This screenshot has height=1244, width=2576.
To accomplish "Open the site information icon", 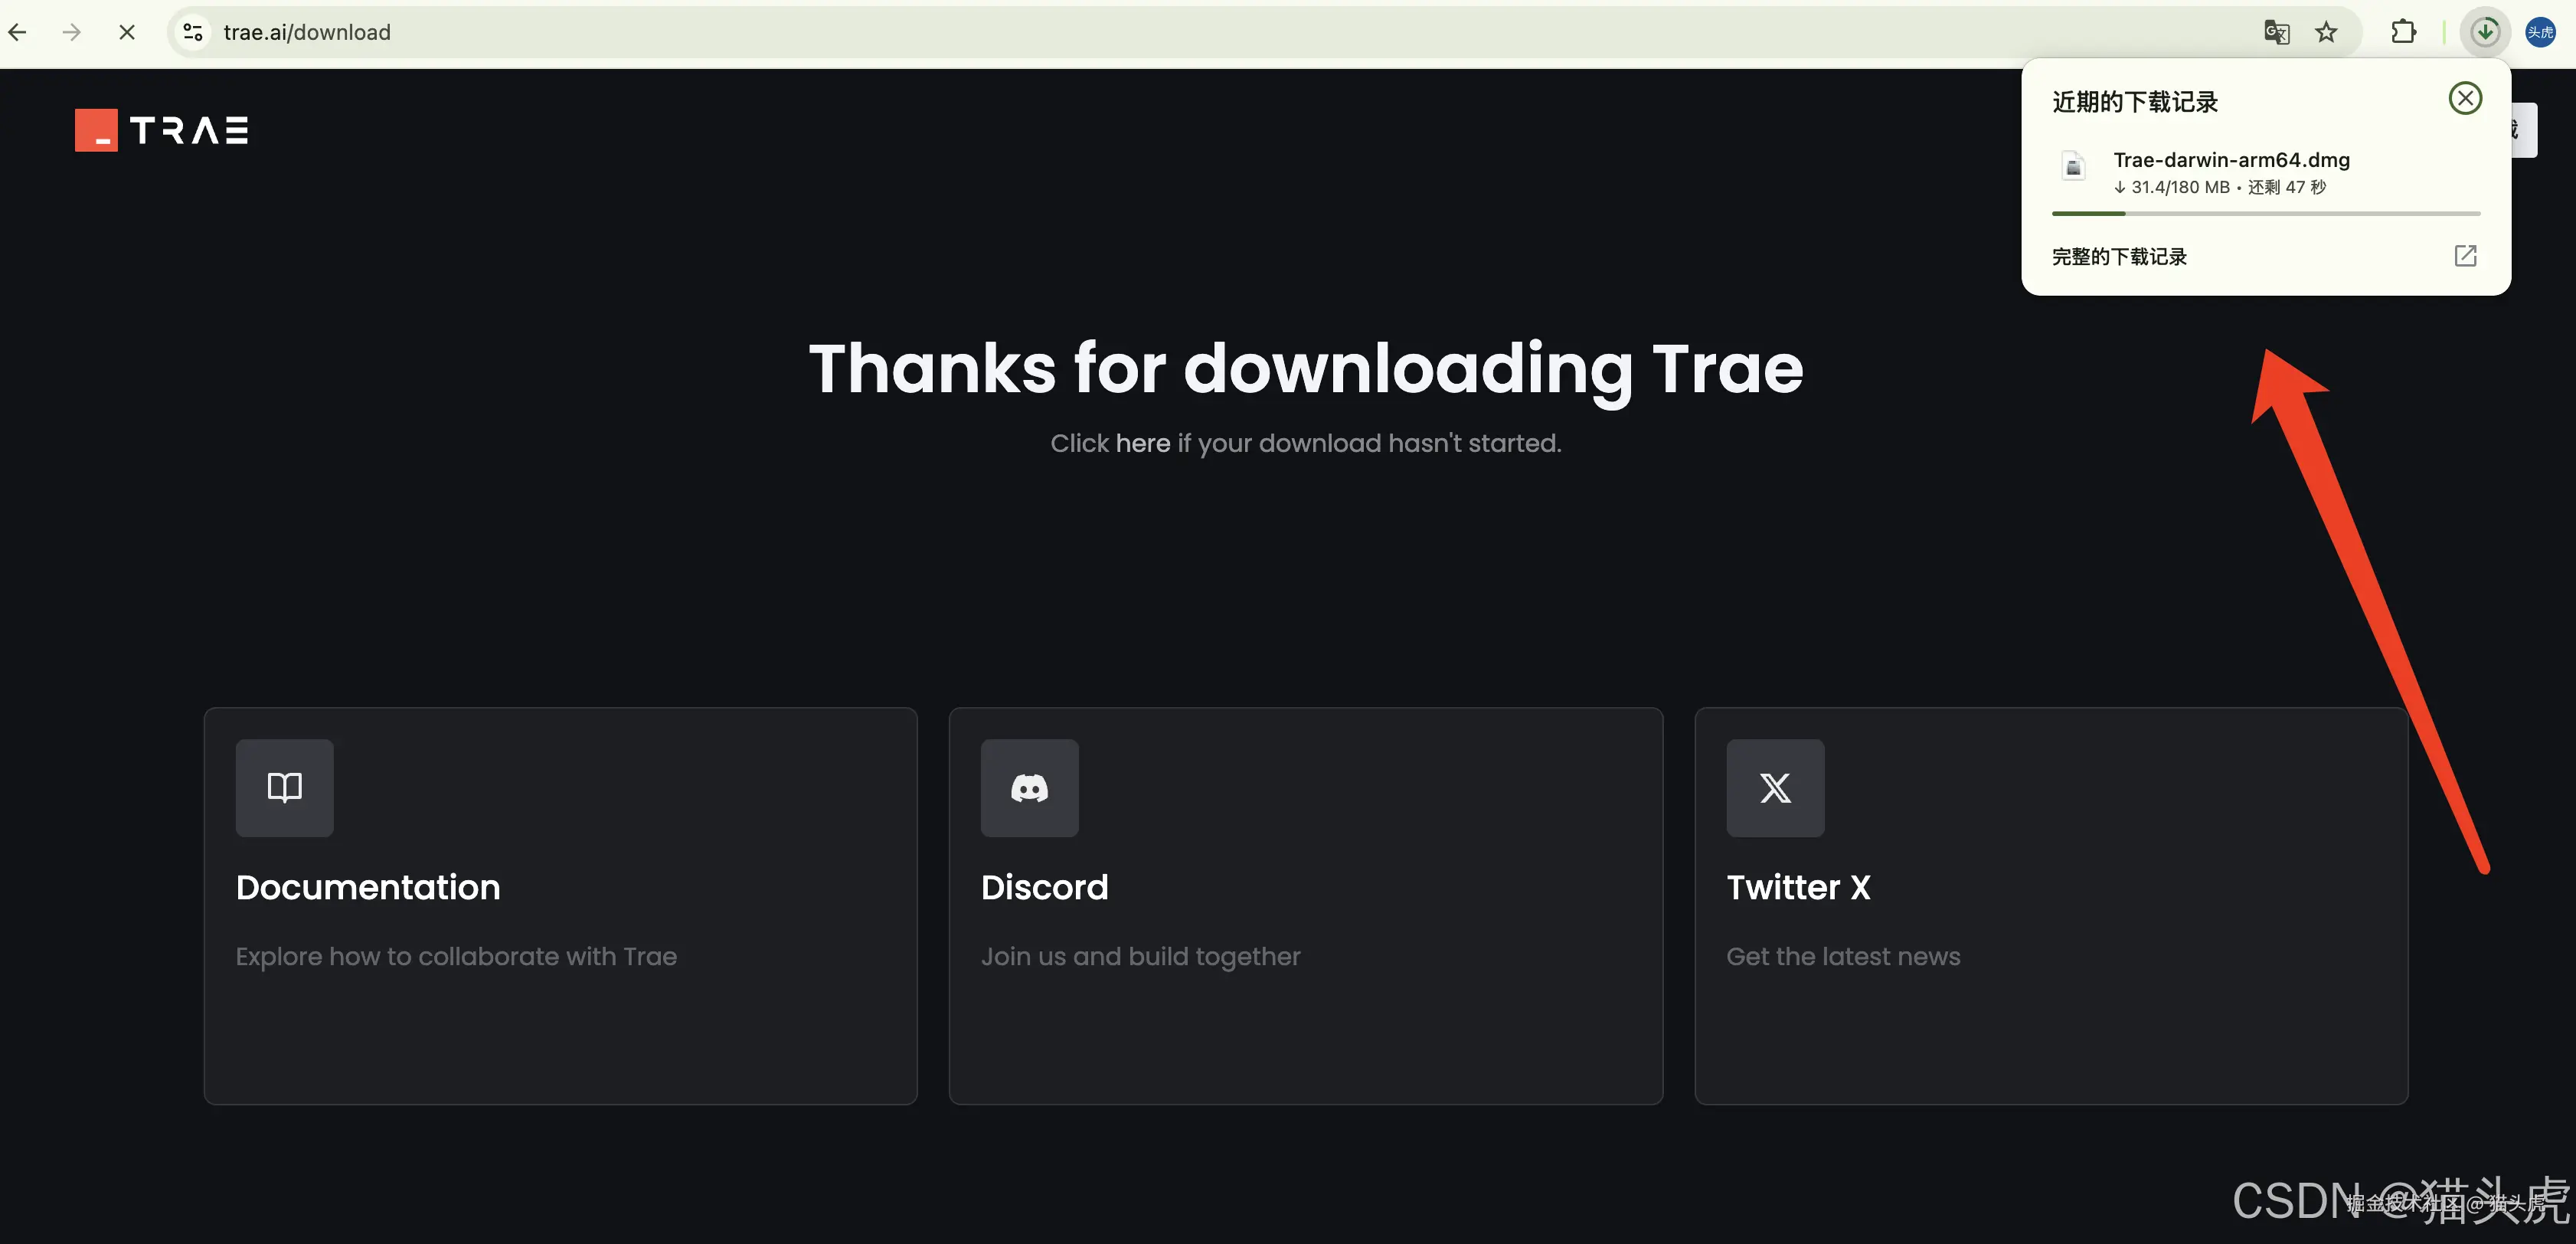I will 193,32.
